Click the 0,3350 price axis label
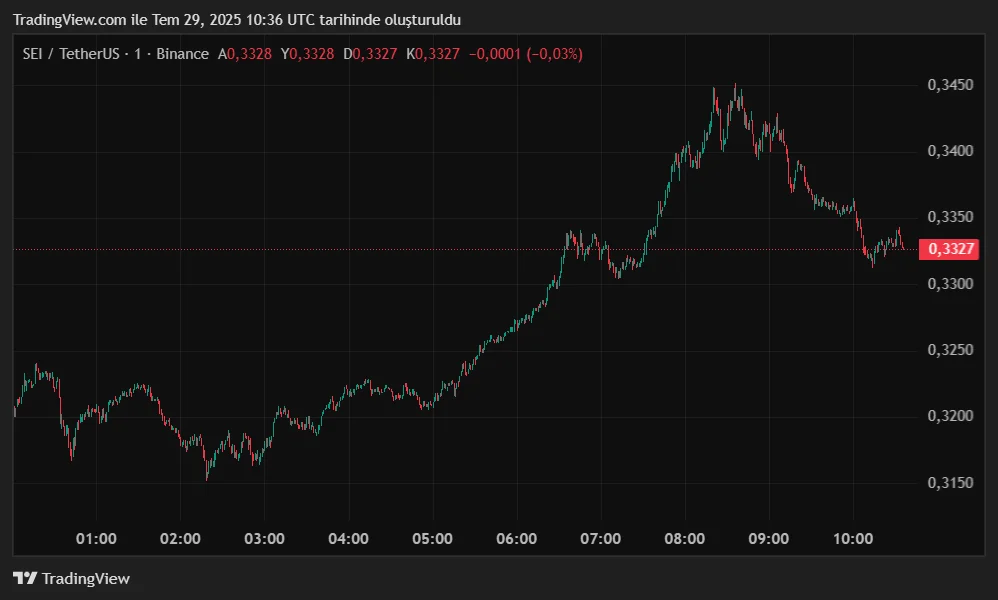 950,217
